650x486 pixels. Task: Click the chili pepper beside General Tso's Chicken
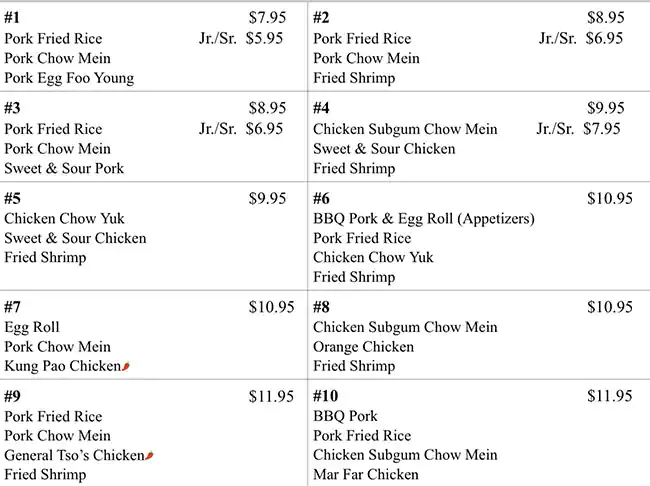coord(149,457)
